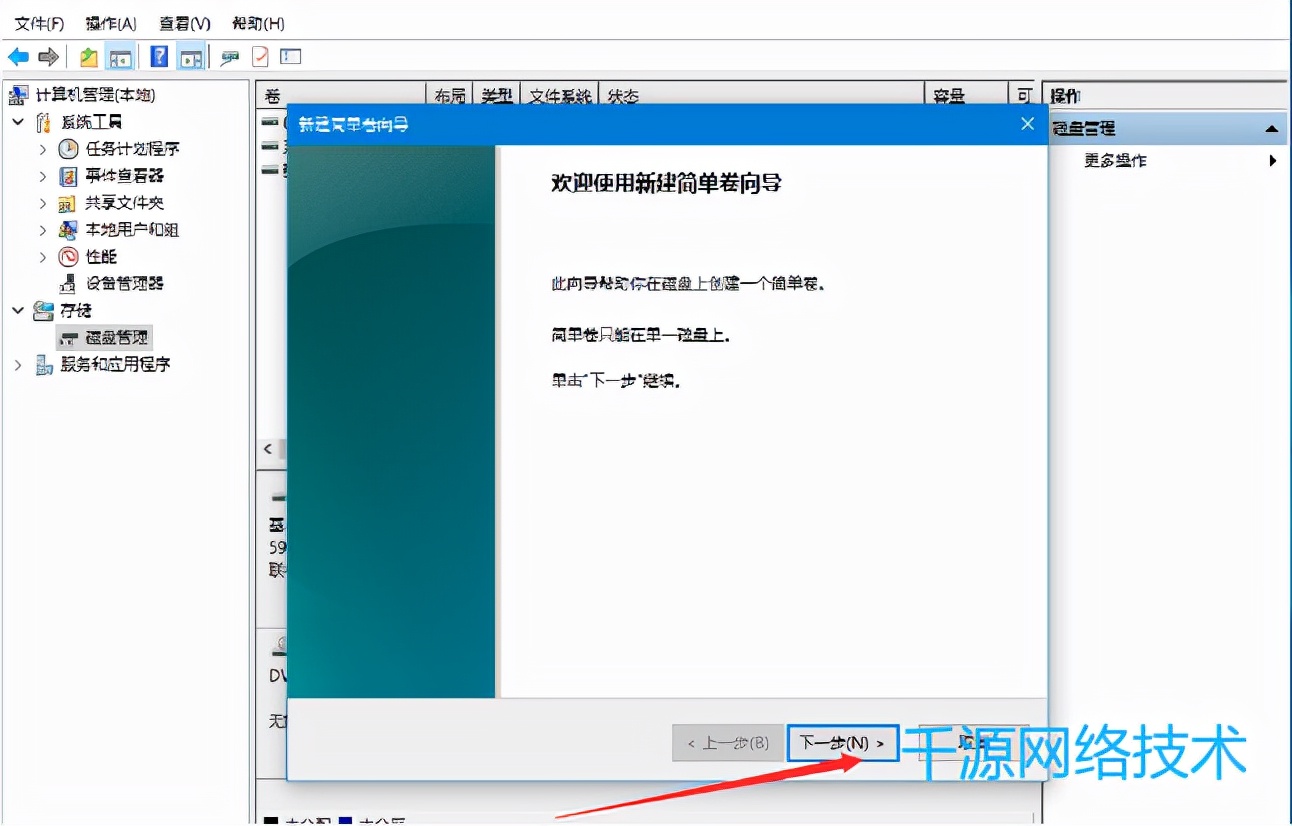The width and height of the screenshot is (1292, 826).
Task: Expand 更多操作 (More Actions) submenu arrow
Action: 1274,159
